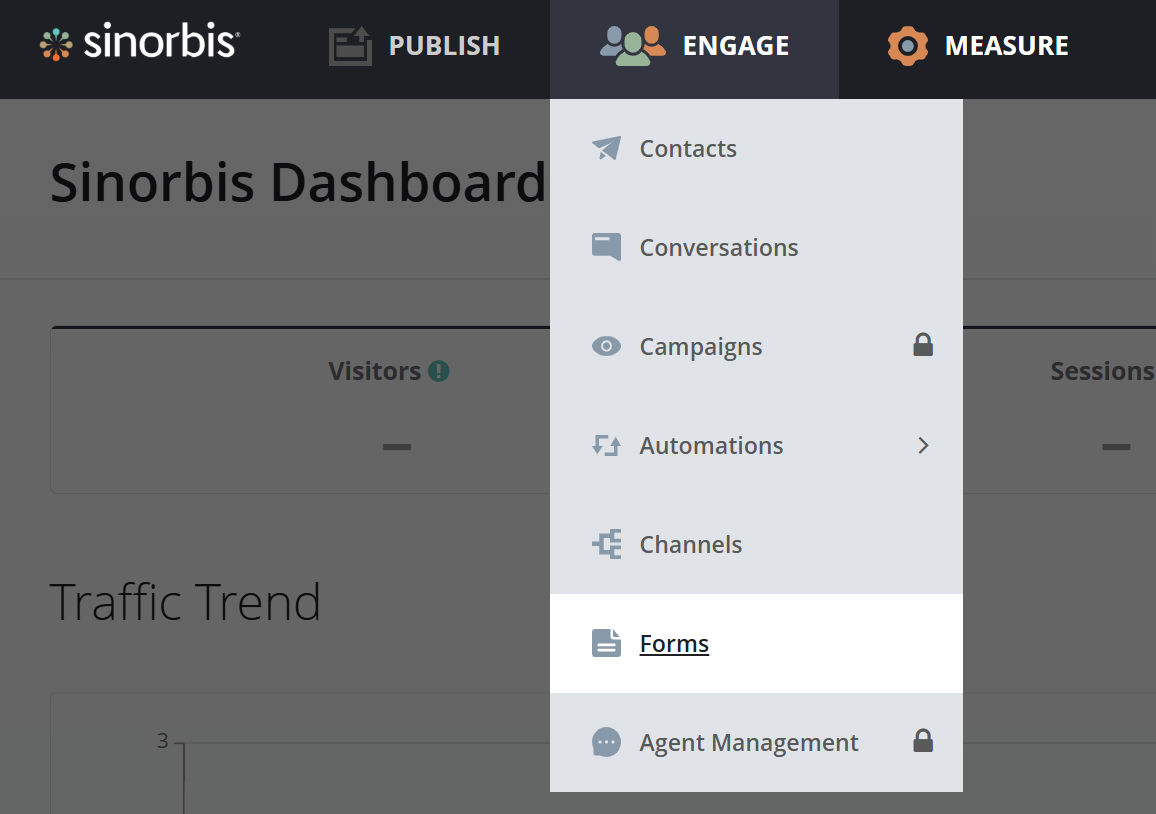
Task: Click the Engage people icon
Action: 632,46
